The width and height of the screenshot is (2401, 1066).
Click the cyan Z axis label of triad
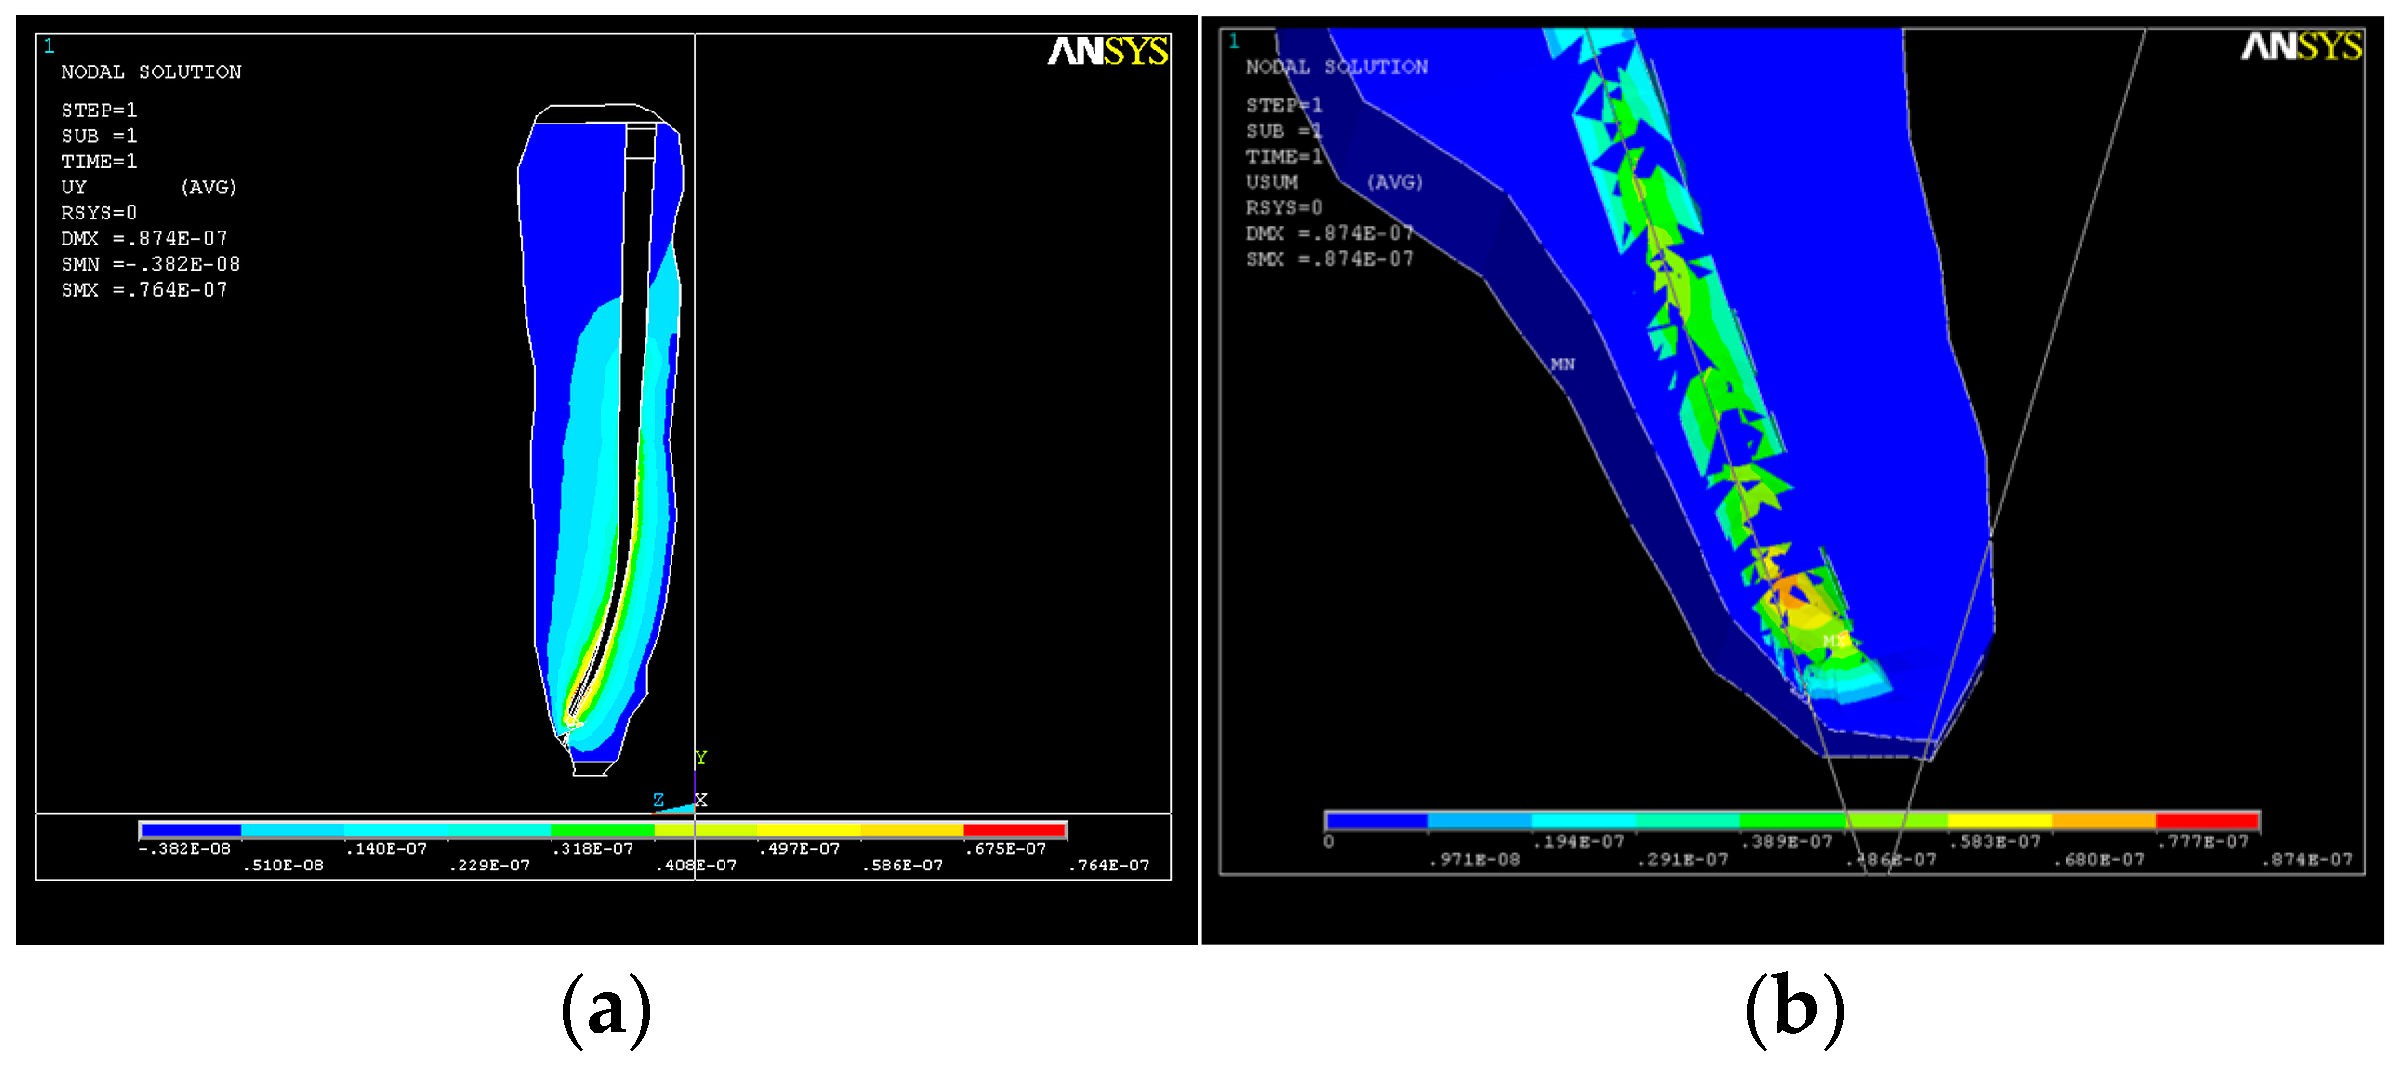(658, 799)
